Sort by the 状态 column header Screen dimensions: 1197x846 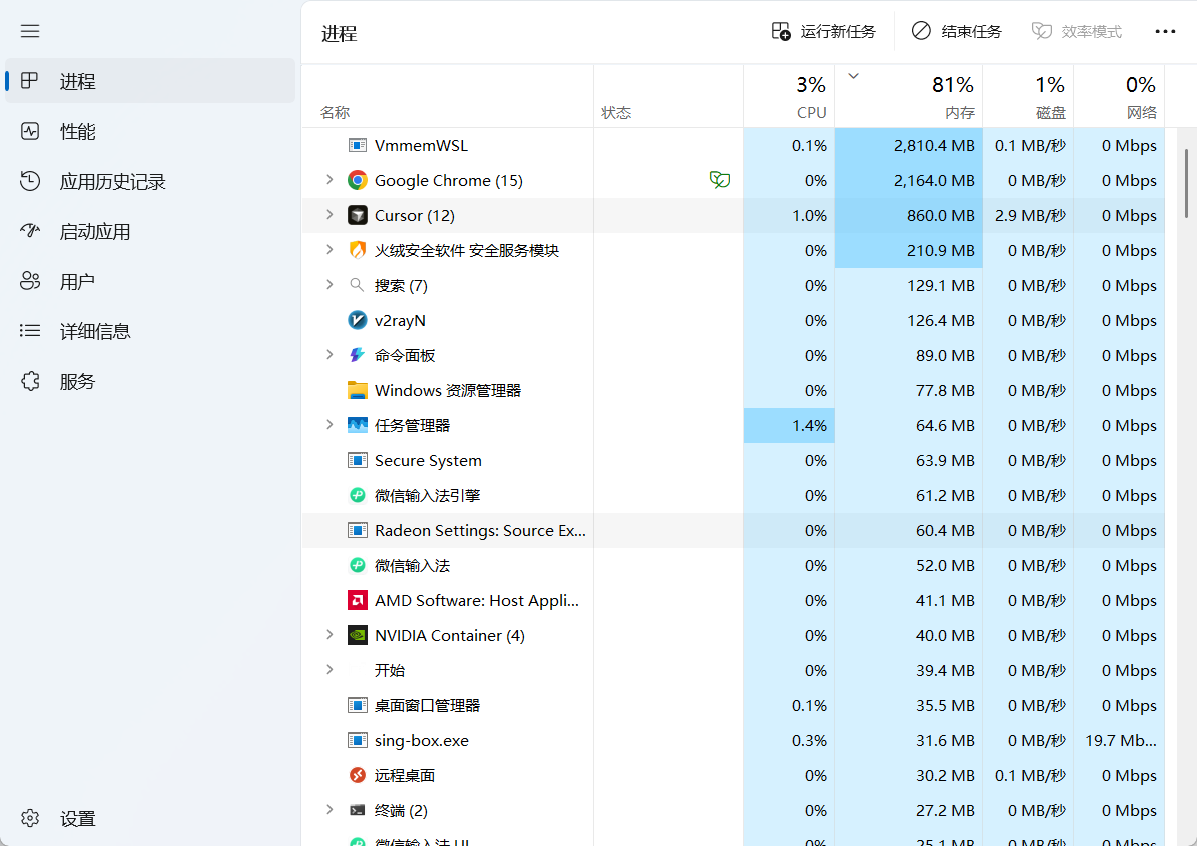(668, 96)
